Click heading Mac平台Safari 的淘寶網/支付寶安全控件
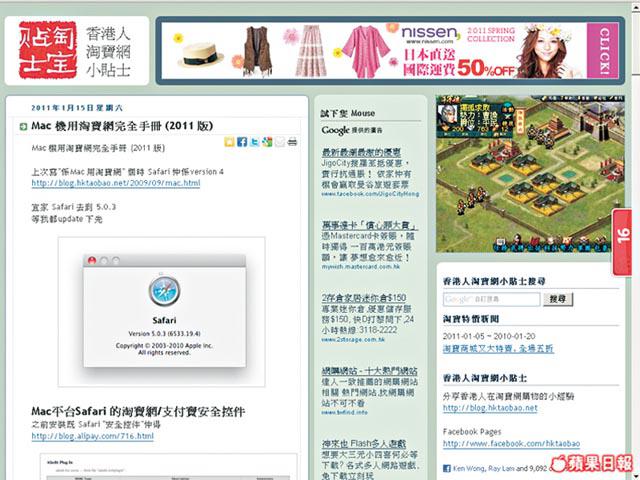The height and width of the screenshot is (480, 640). pyautogui.click(x=138, y=411)
